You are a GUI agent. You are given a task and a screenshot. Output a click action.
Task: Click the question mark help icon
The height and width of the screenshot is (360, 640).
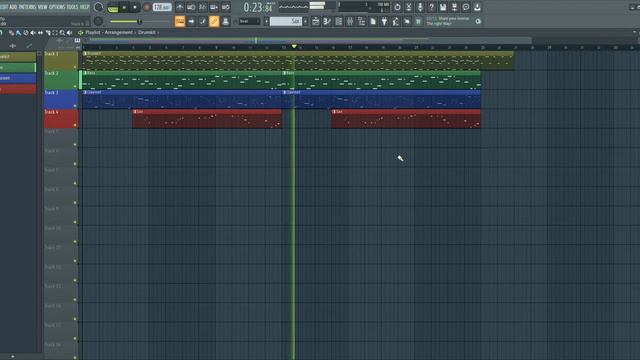[431, 7]
